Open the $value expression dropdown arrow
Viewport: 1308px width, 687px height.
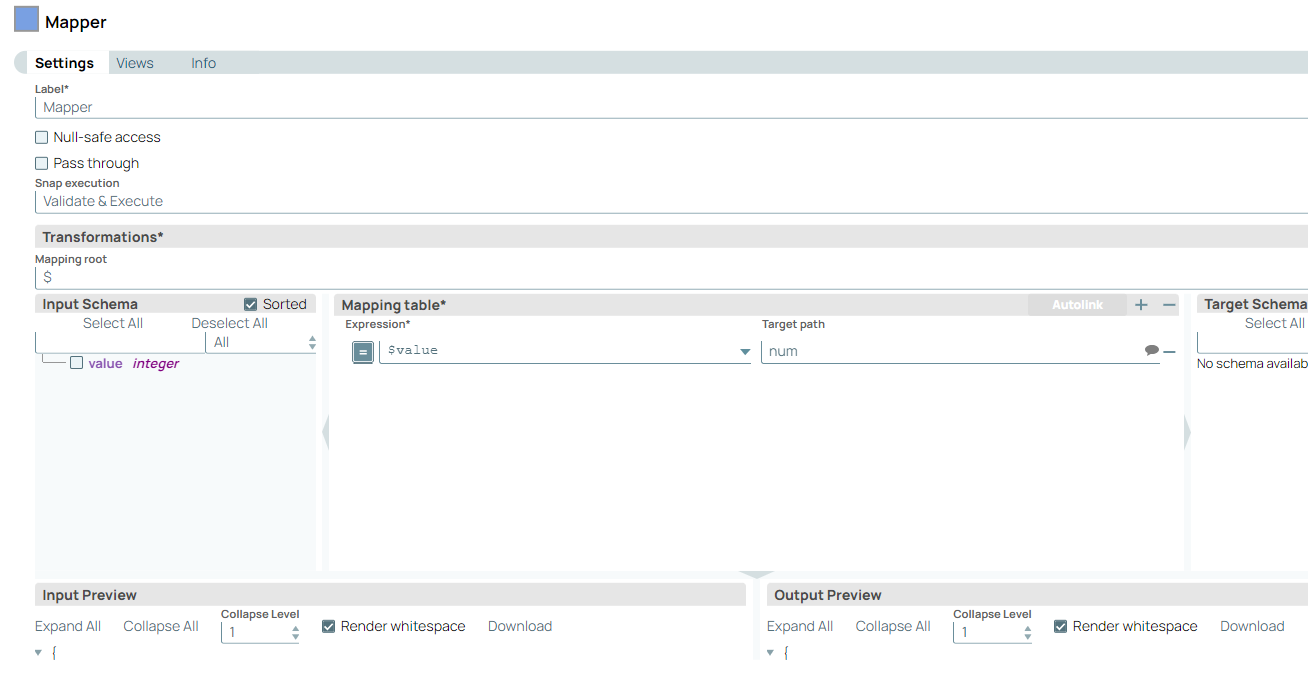pyautogui.click(x=745, y=352)
